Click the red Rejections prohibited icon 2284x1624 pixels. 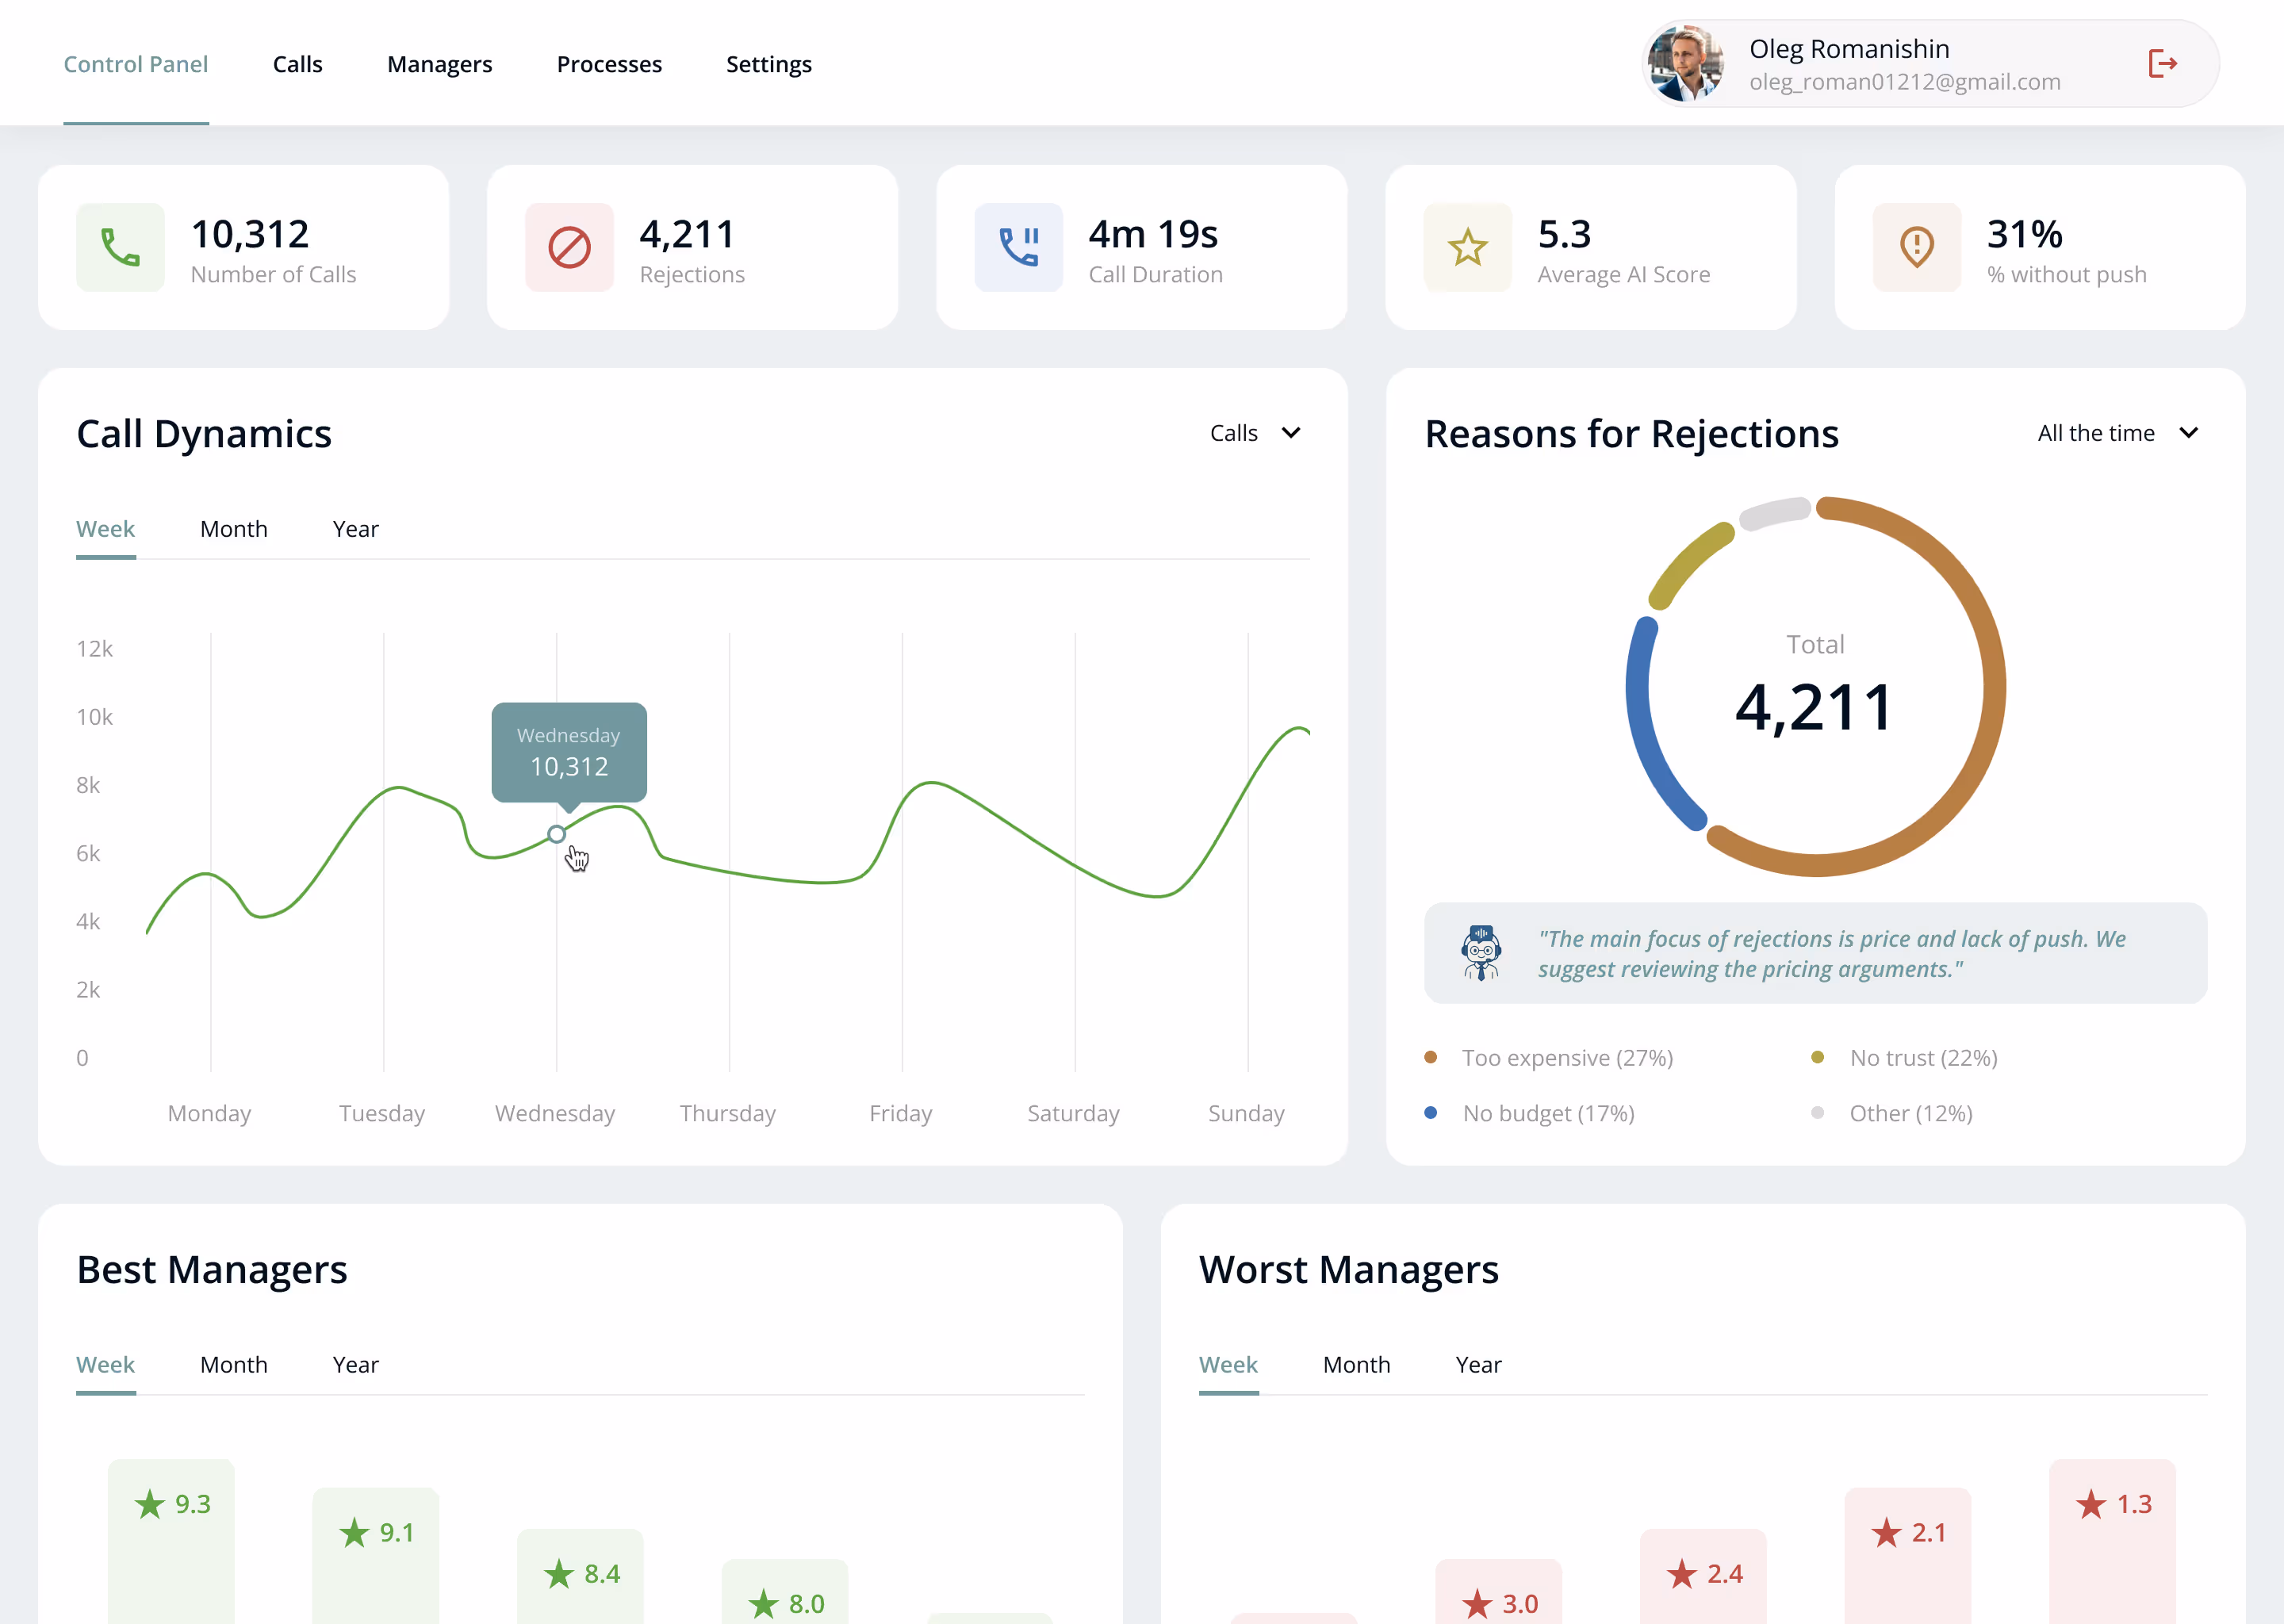[569, 247]
